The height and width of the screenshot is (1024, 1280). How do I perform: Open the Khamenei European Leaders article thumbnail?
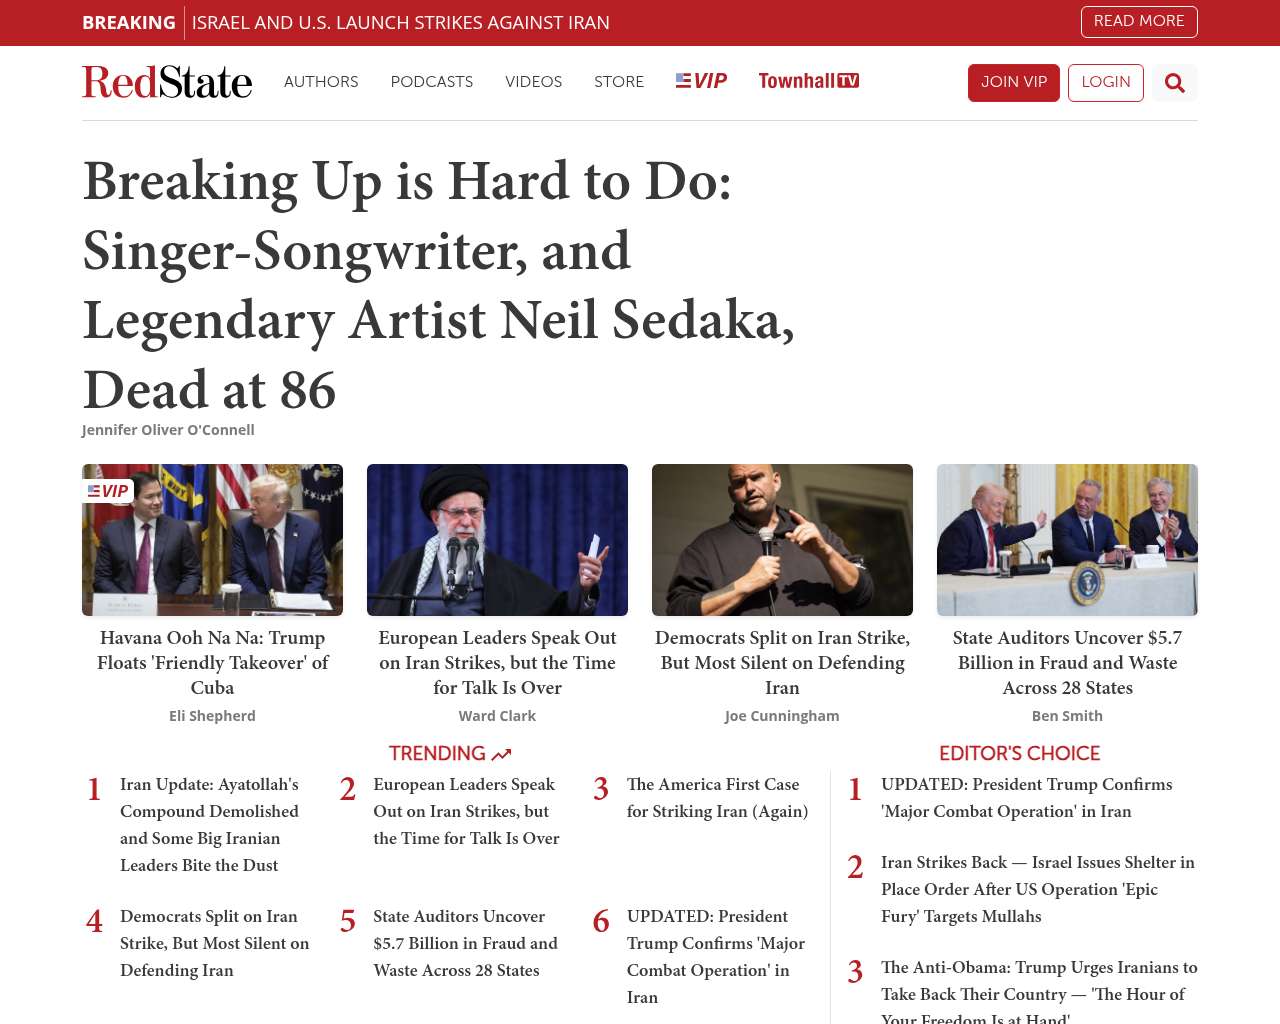point(497,540)
